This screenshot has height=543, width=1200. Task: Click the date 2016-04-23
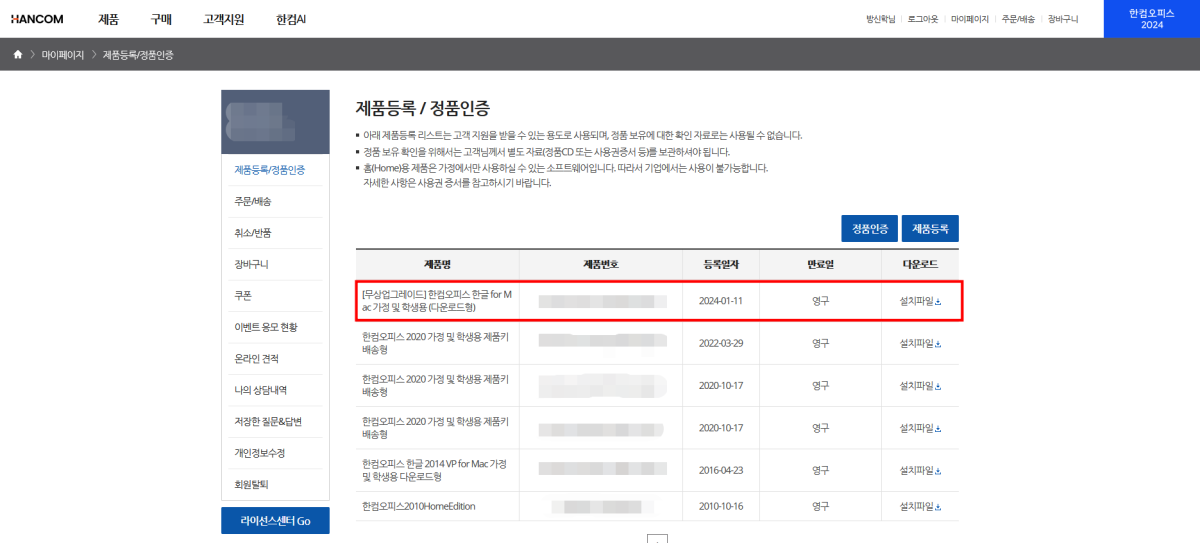(x=723, y=470)
